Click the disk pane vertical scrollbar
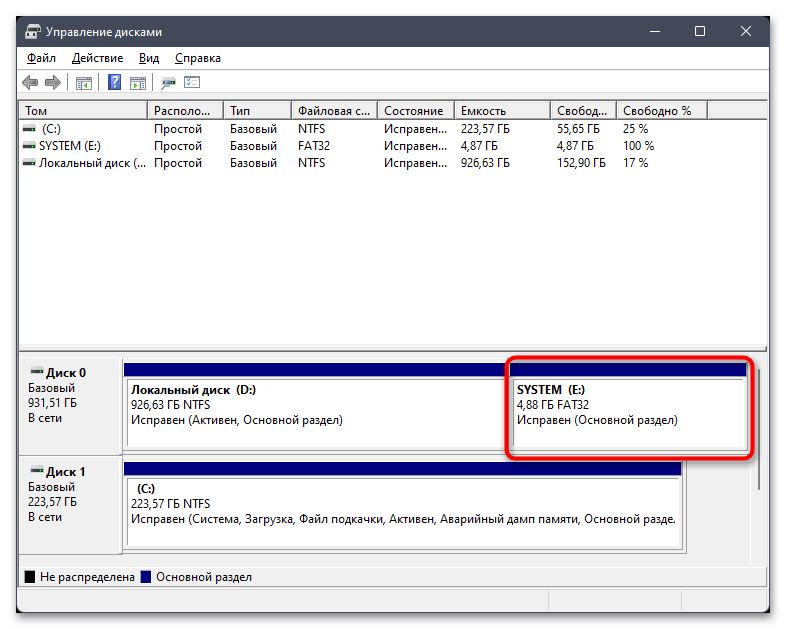 [x=758, y=430]
